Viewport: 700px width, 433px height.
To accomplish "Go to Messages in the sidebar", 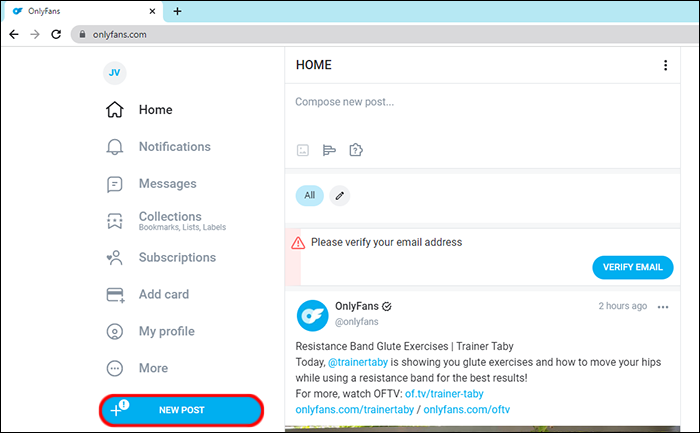I will tap(151, 183).
